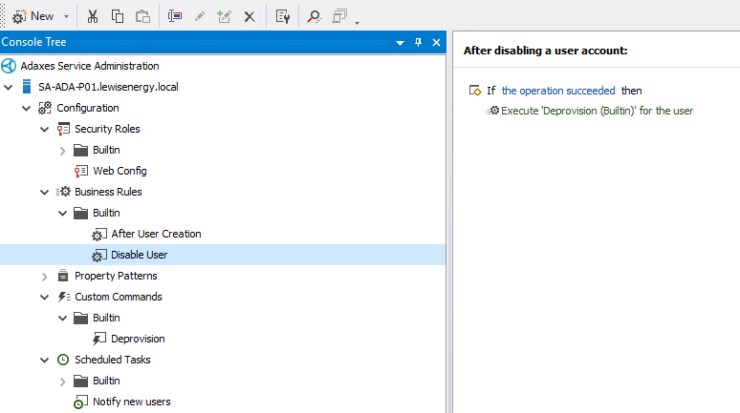Collapse Builtin folder under Custom Commands
Image resolution: width=740 pixels, height=413 pixels.
click(62, 318)
